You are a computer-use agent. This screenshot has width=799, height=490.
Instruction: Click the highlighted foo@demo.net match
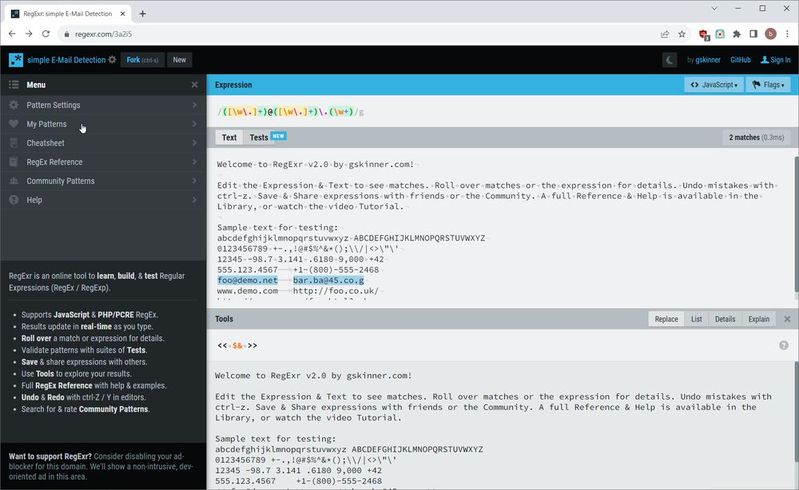(248, 280)
